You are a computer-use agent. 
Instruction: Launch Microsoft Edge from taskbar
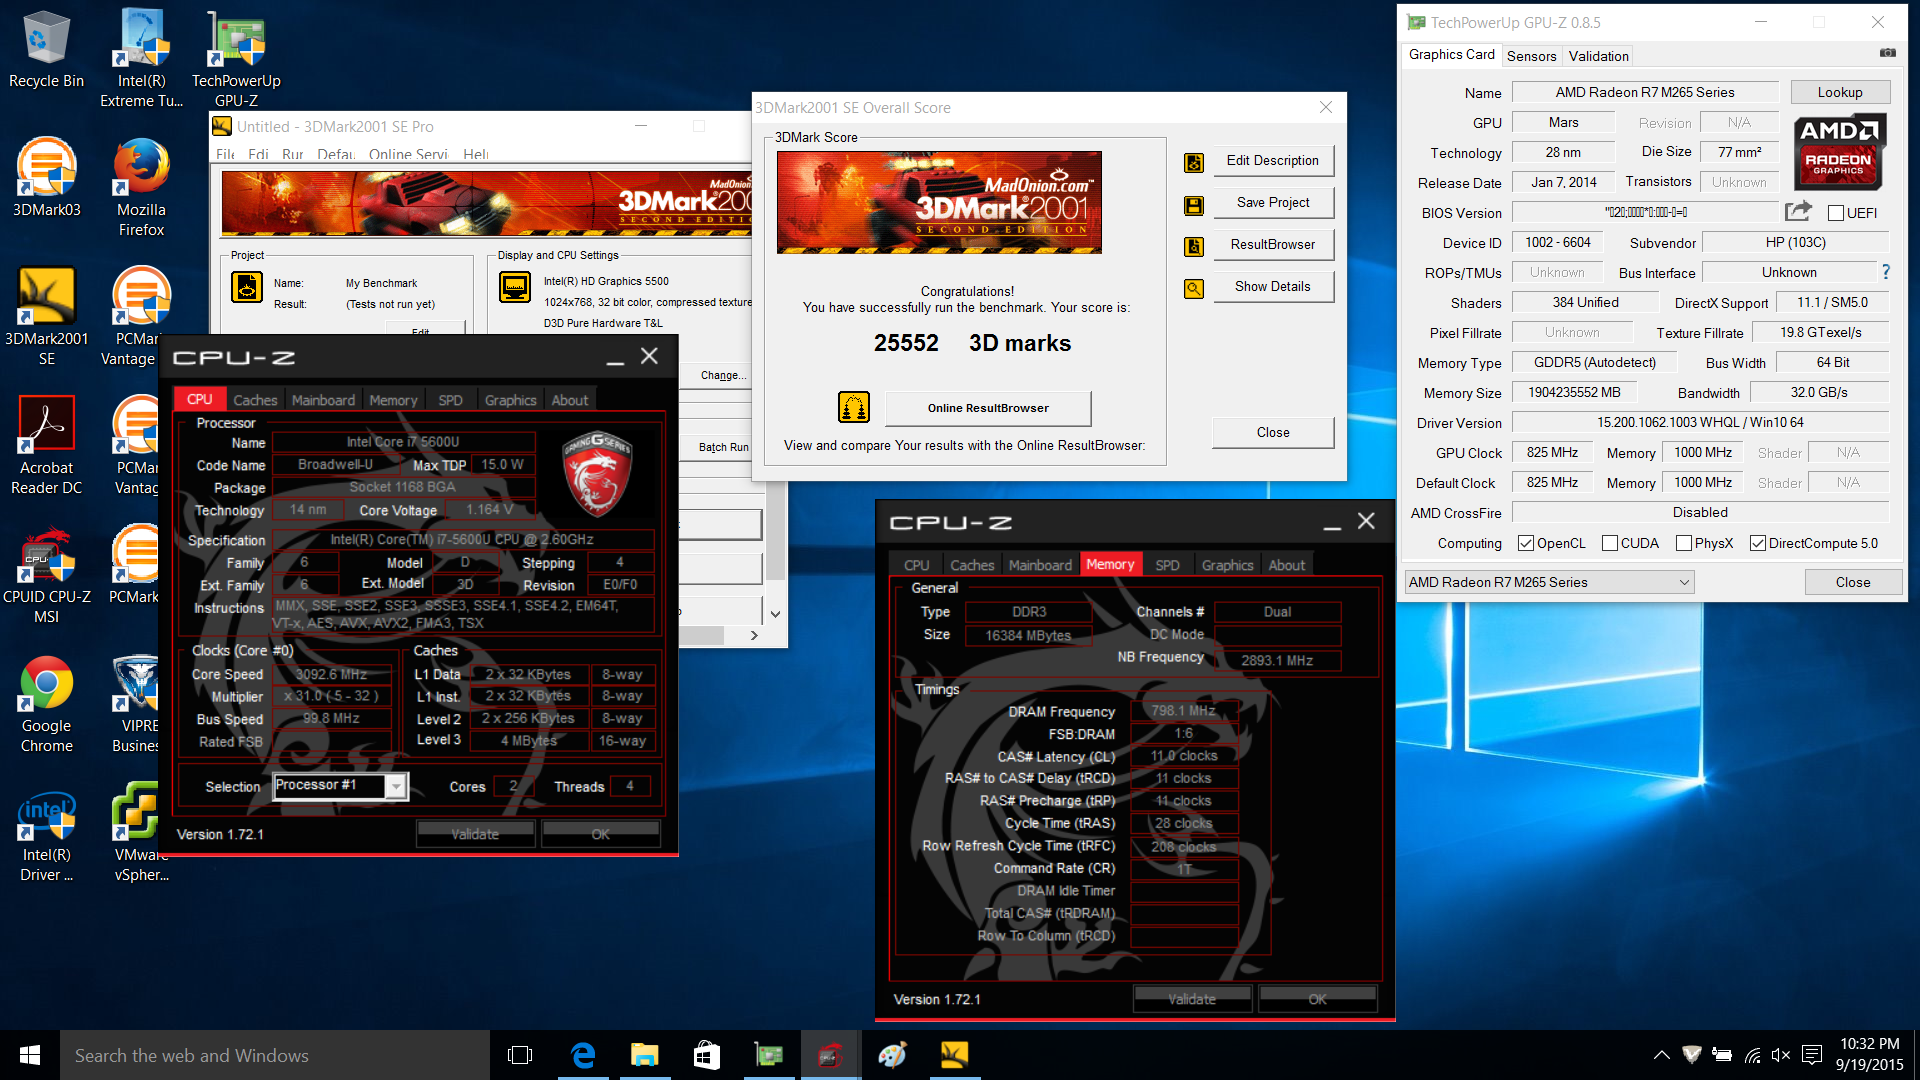tap(583, 1055)
